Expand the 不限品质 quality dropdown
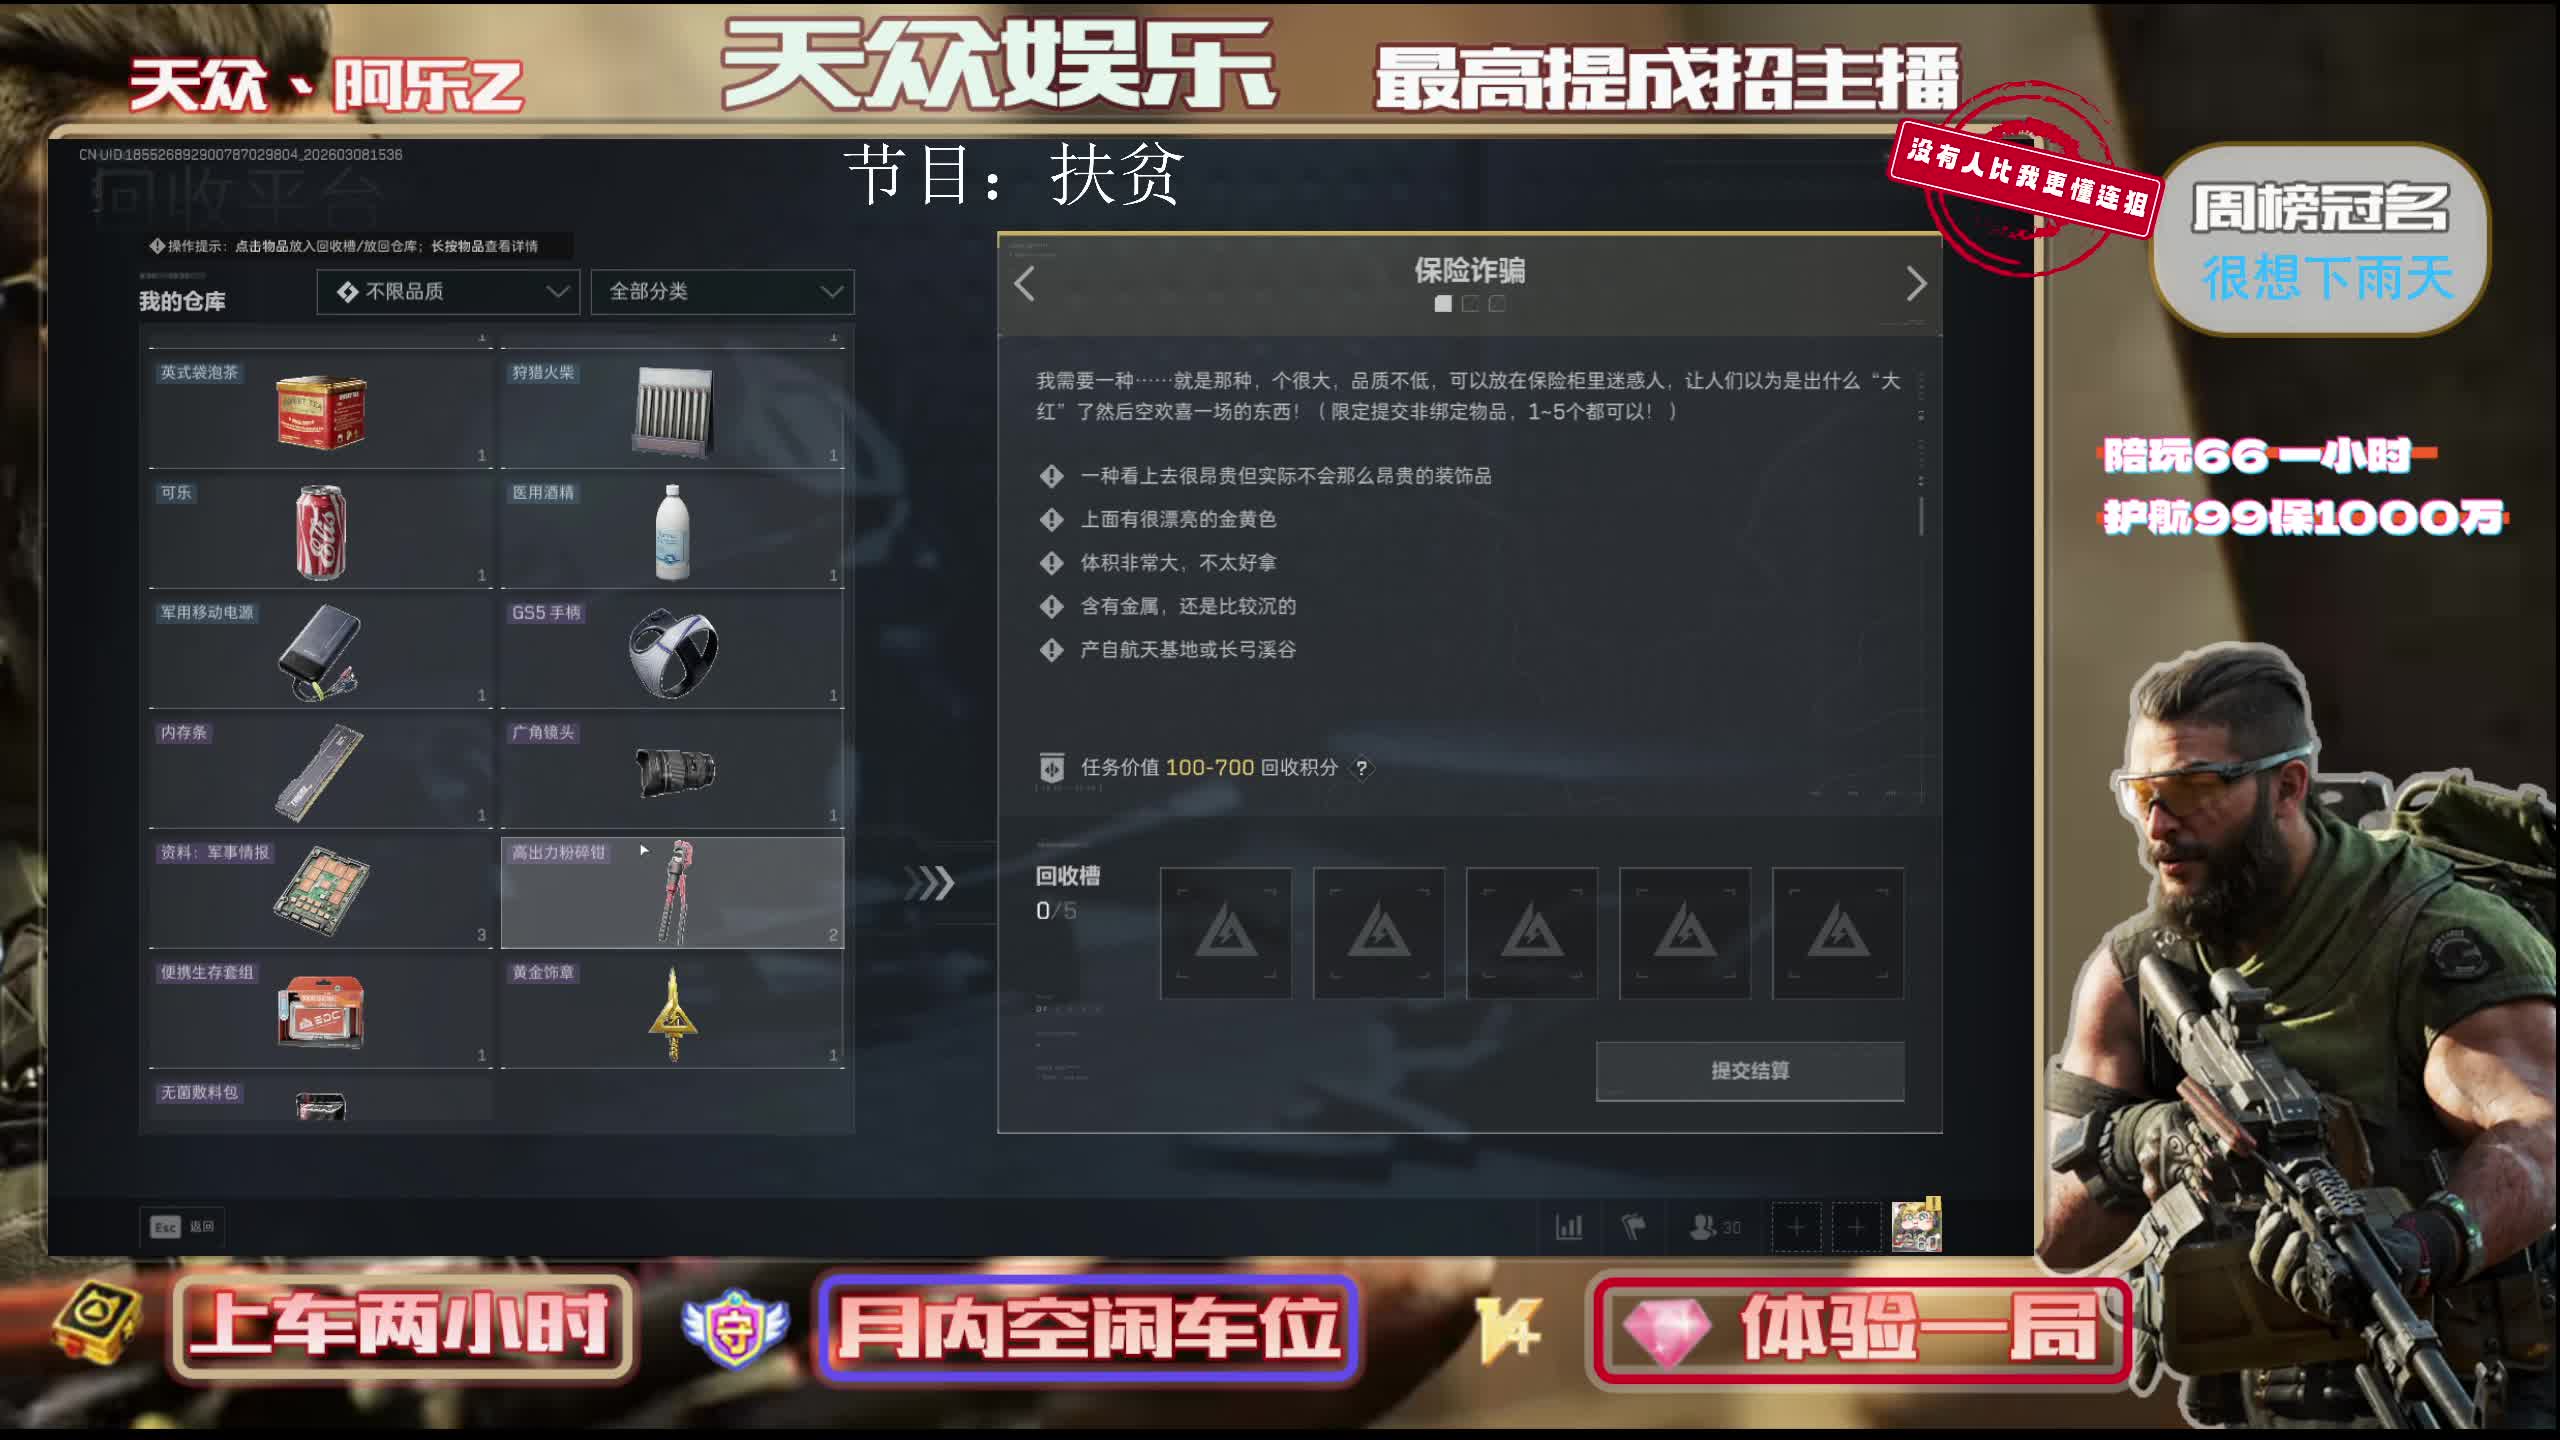This screenshot has width=2560, height=1440. coord(448,292)
